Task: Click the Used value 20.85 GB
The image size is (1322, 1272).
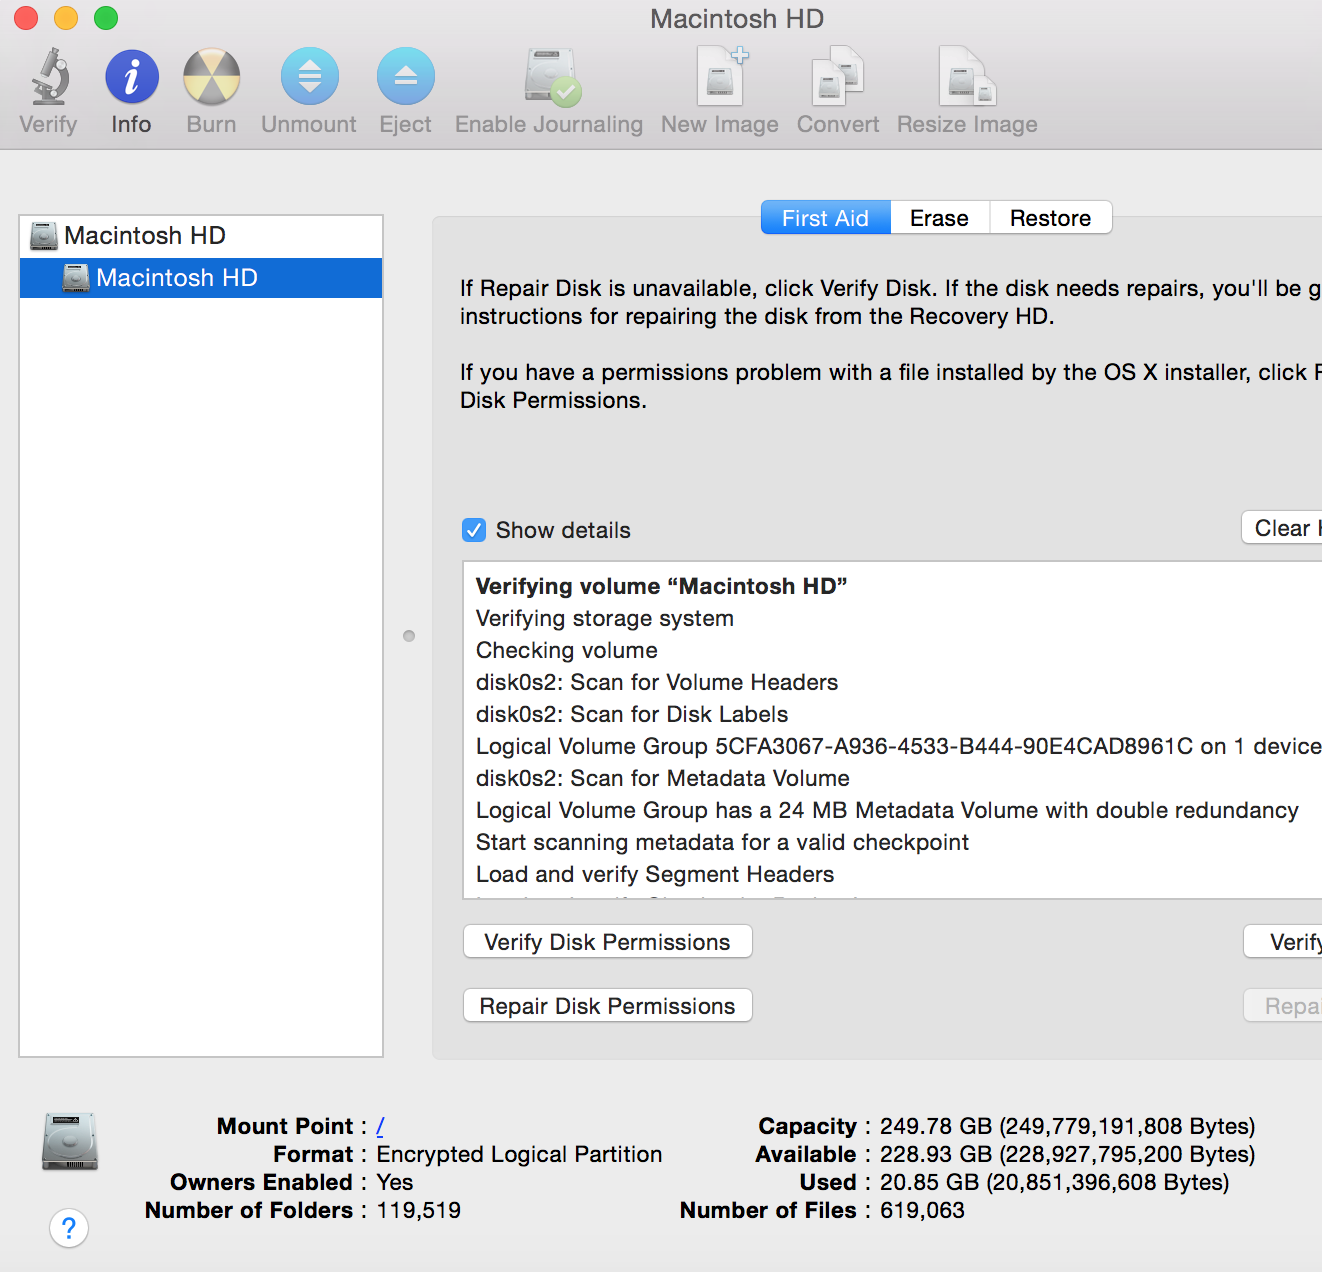Action: (1054, 1182)
